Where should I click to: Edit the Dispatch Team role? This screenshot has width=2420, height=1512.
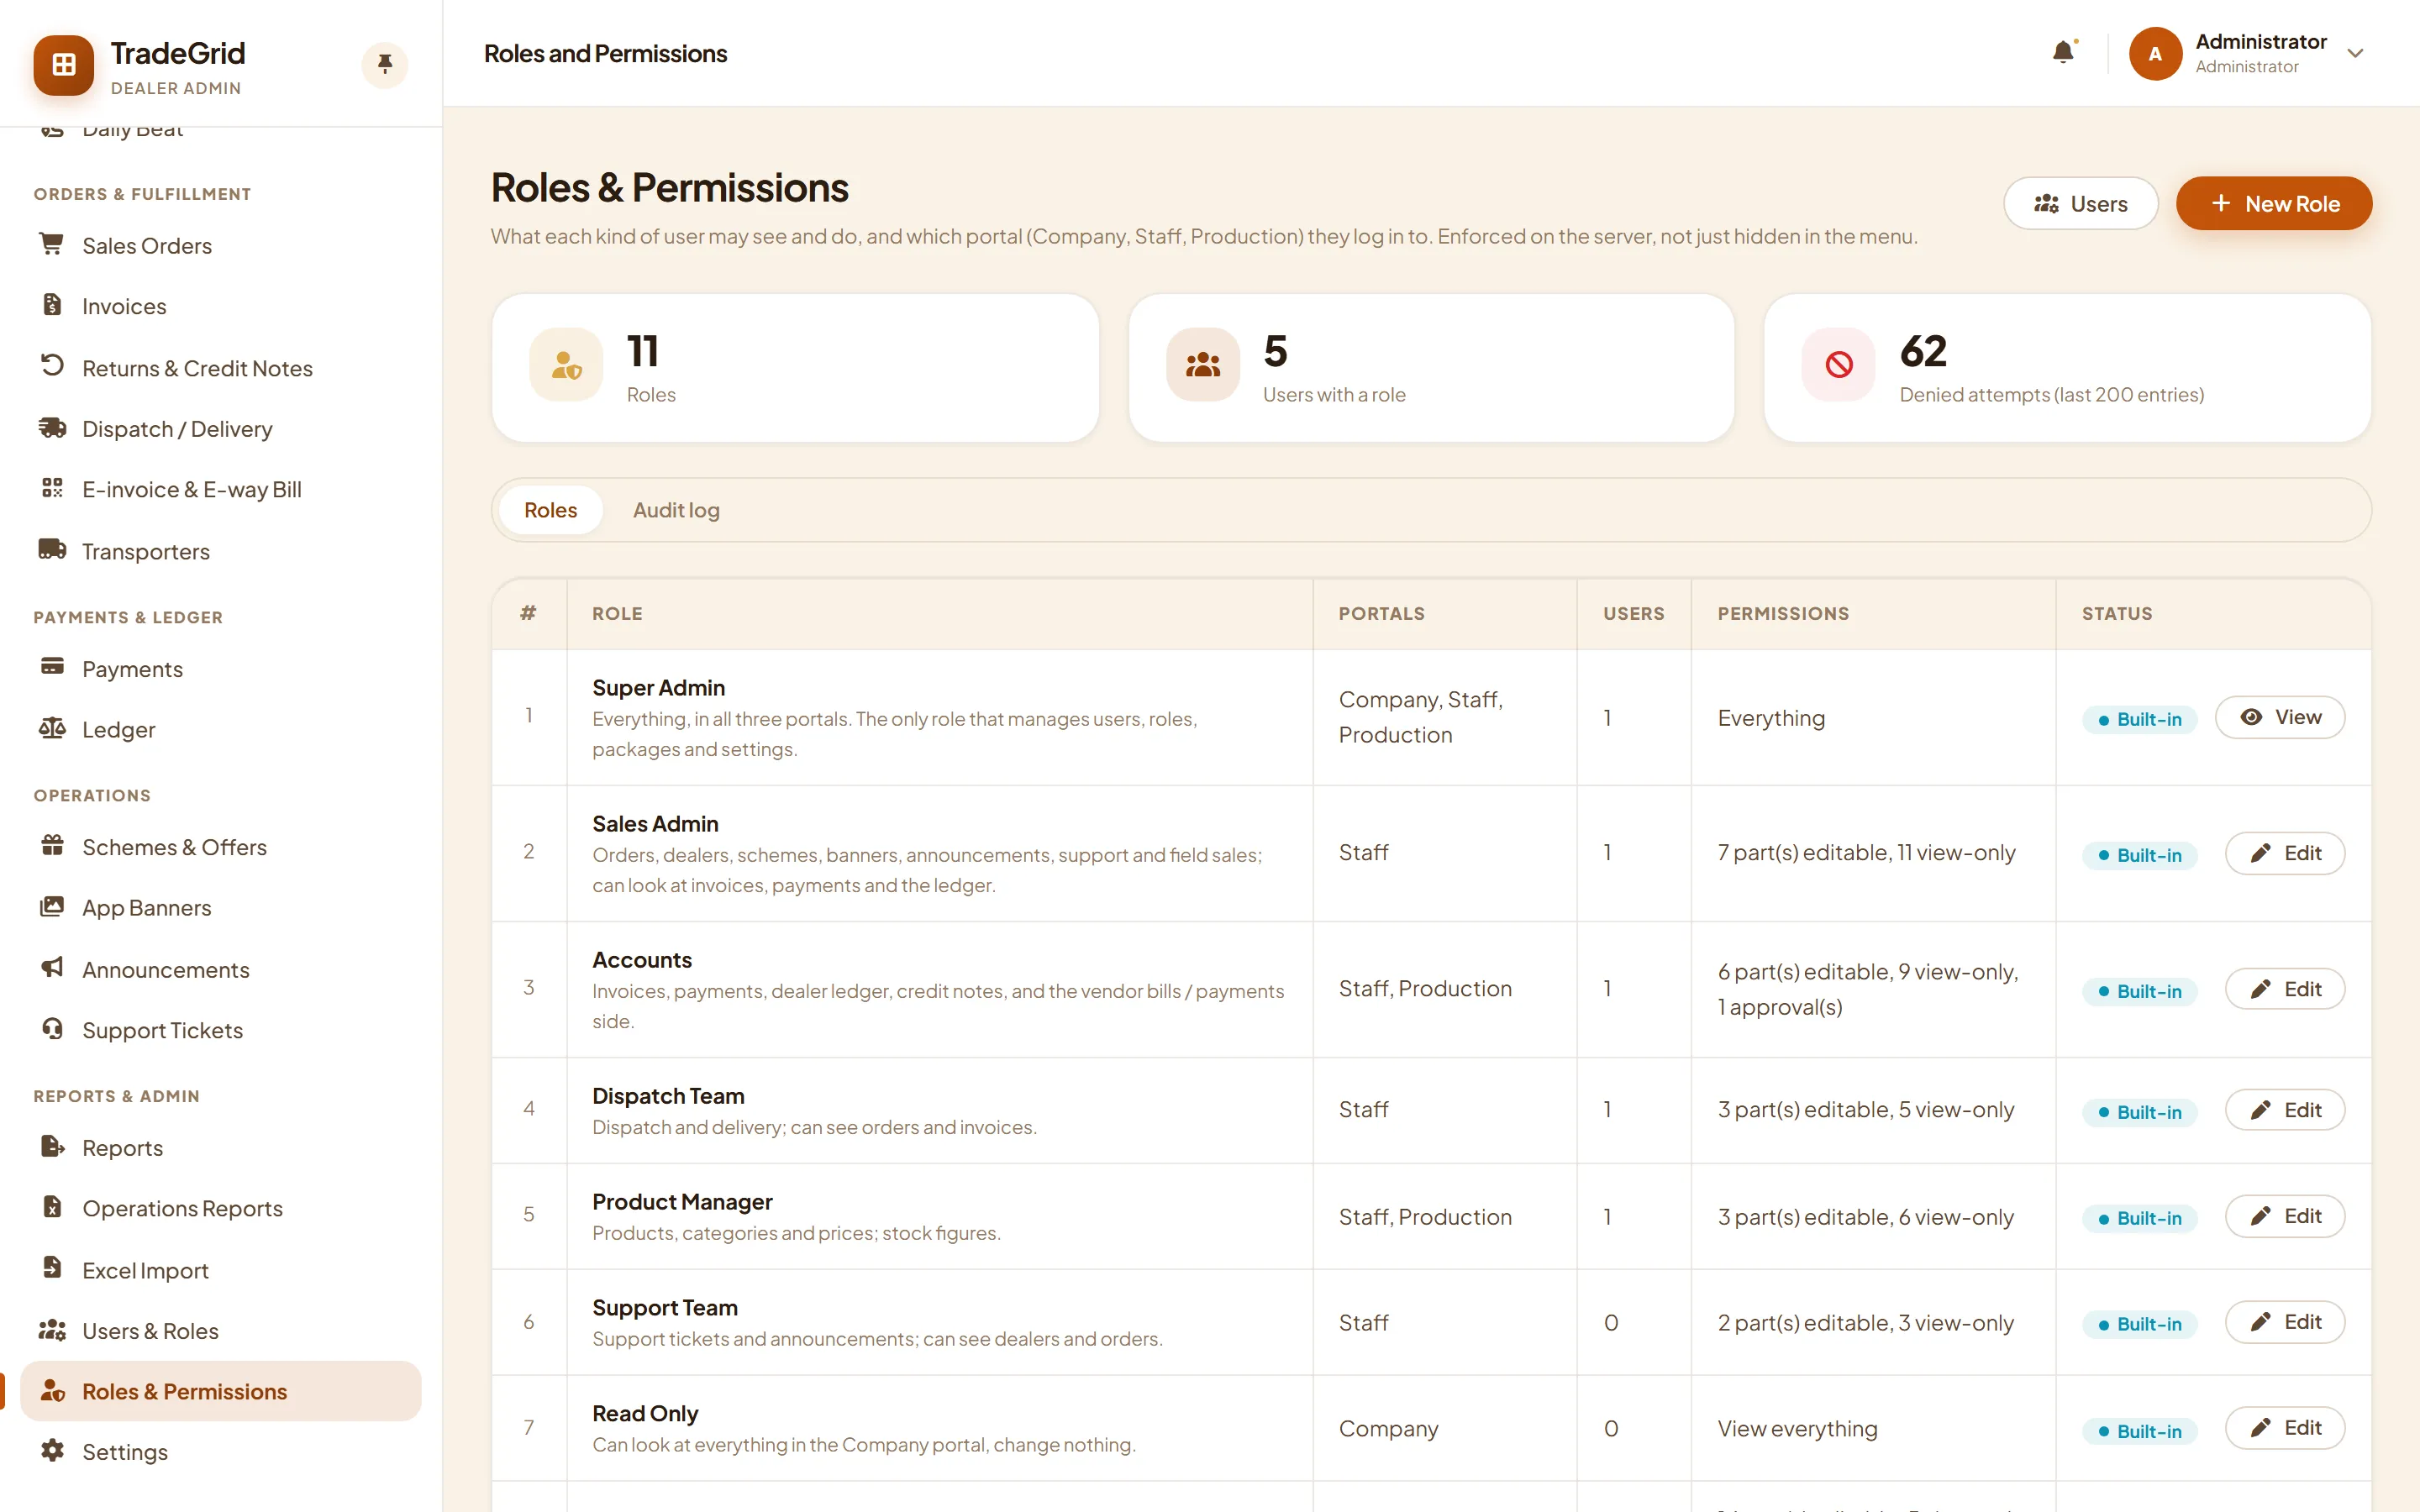pos(2285,1110)
